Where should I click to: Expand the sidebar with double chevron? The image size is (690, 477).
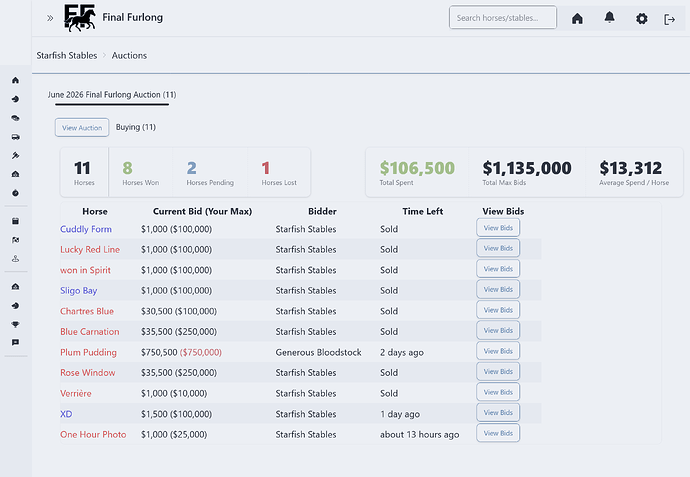[x=50, y=18]
